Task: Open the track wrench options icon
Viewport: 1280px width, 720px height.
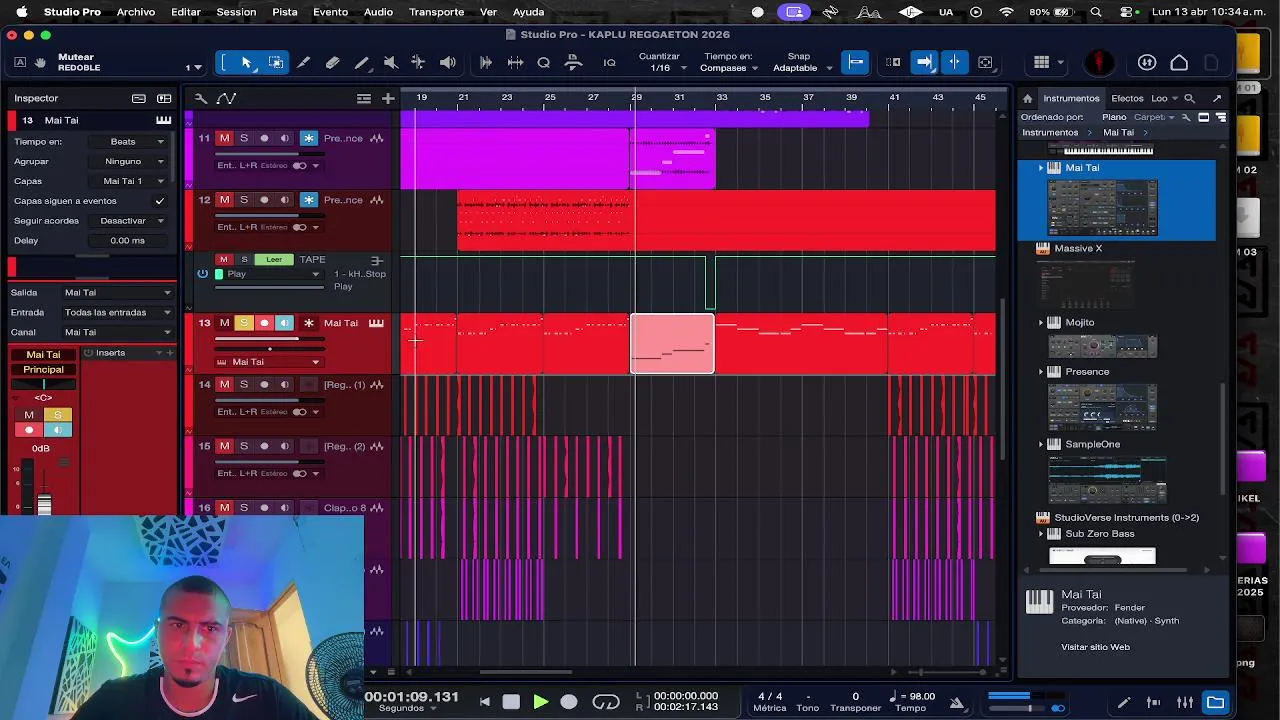Action: (x=200, y=98)
